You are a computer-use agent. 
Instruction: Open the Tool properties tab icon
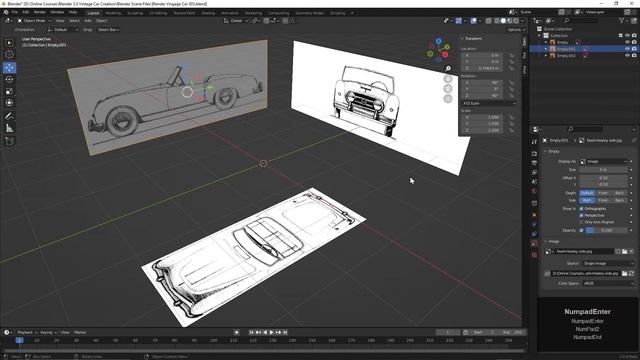534,142
